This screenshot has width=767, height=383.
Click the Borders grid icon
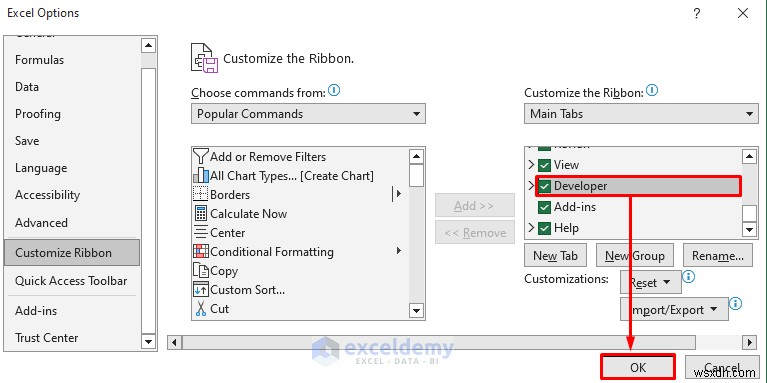pos(201,195)
